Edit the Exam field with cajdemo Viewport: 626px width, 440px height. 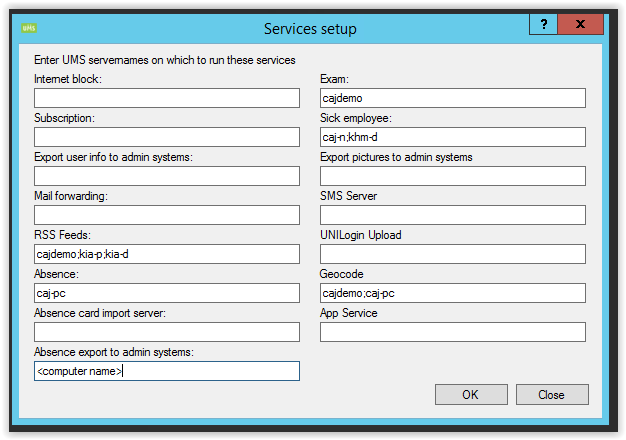[452, 98]
